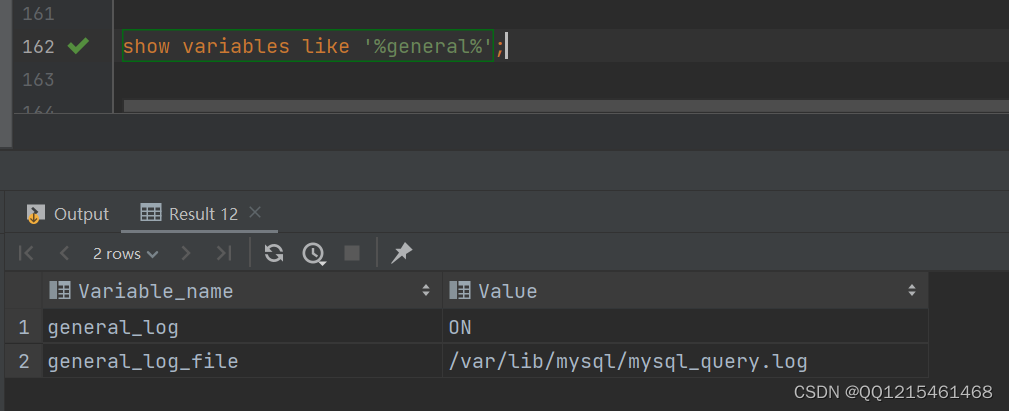This screenshot has width=1009, height=411.
Task: Close the Result 12 tab
Action: 255,212
